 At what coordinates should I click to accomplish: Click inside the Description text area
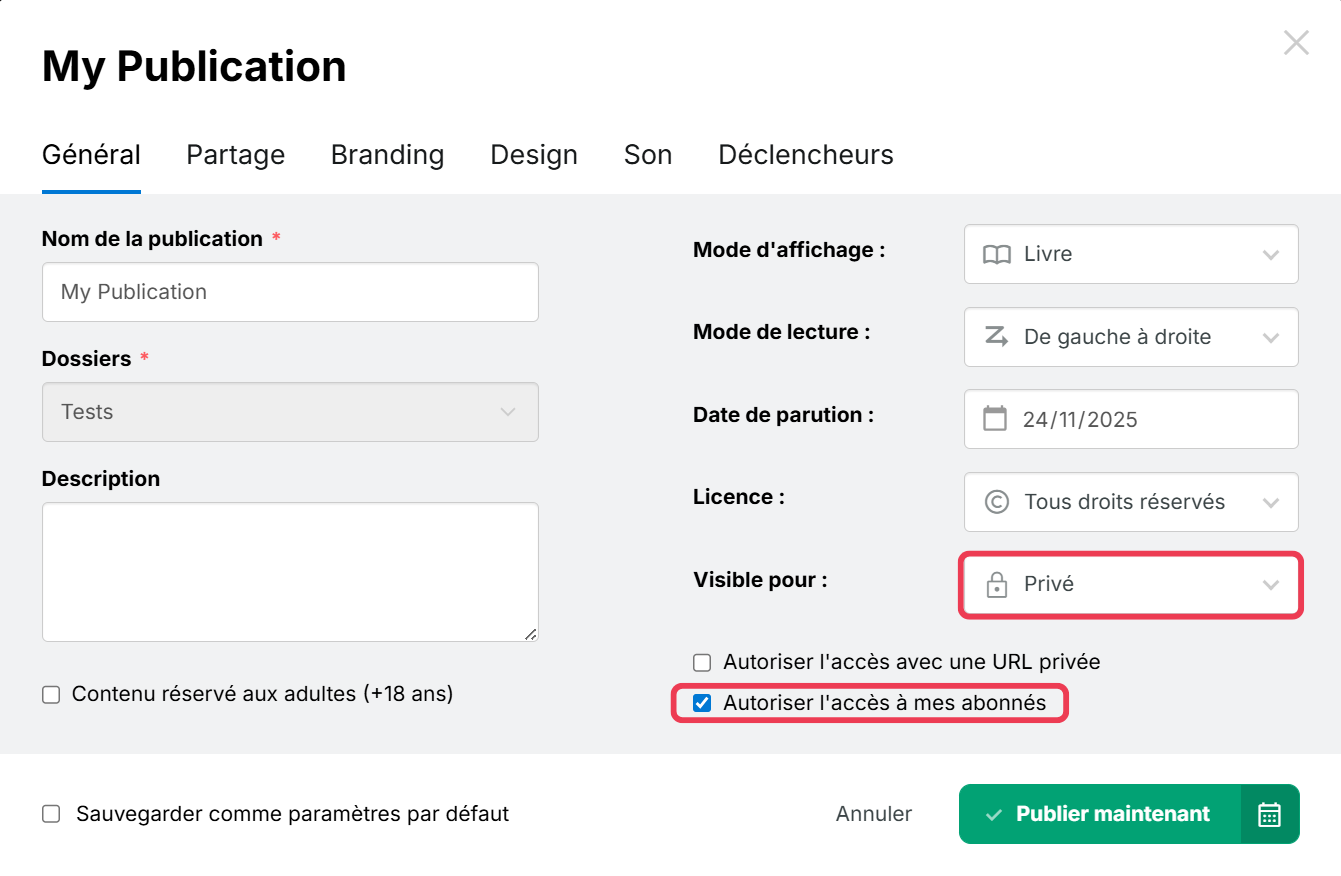290,572
